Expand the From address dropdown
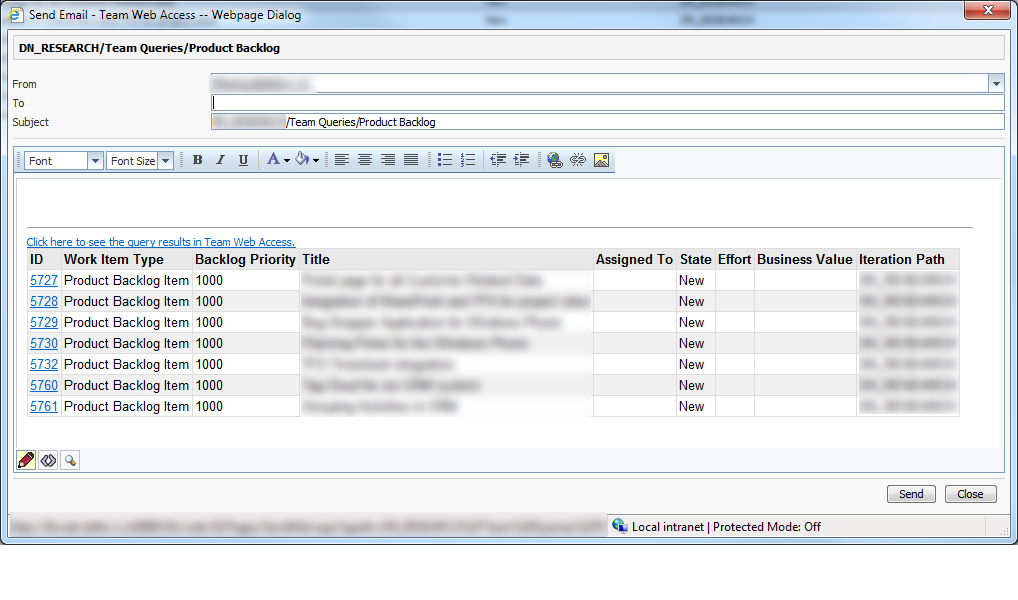This screenshot has width=1018, height=600. (996, 83)
